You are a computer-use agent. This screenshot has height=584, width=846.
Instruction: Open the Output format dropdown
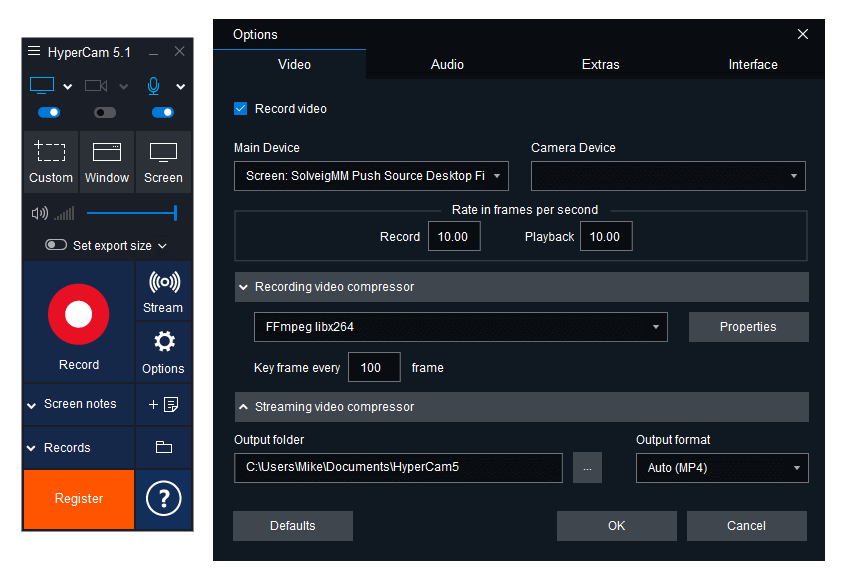[721, 468]
